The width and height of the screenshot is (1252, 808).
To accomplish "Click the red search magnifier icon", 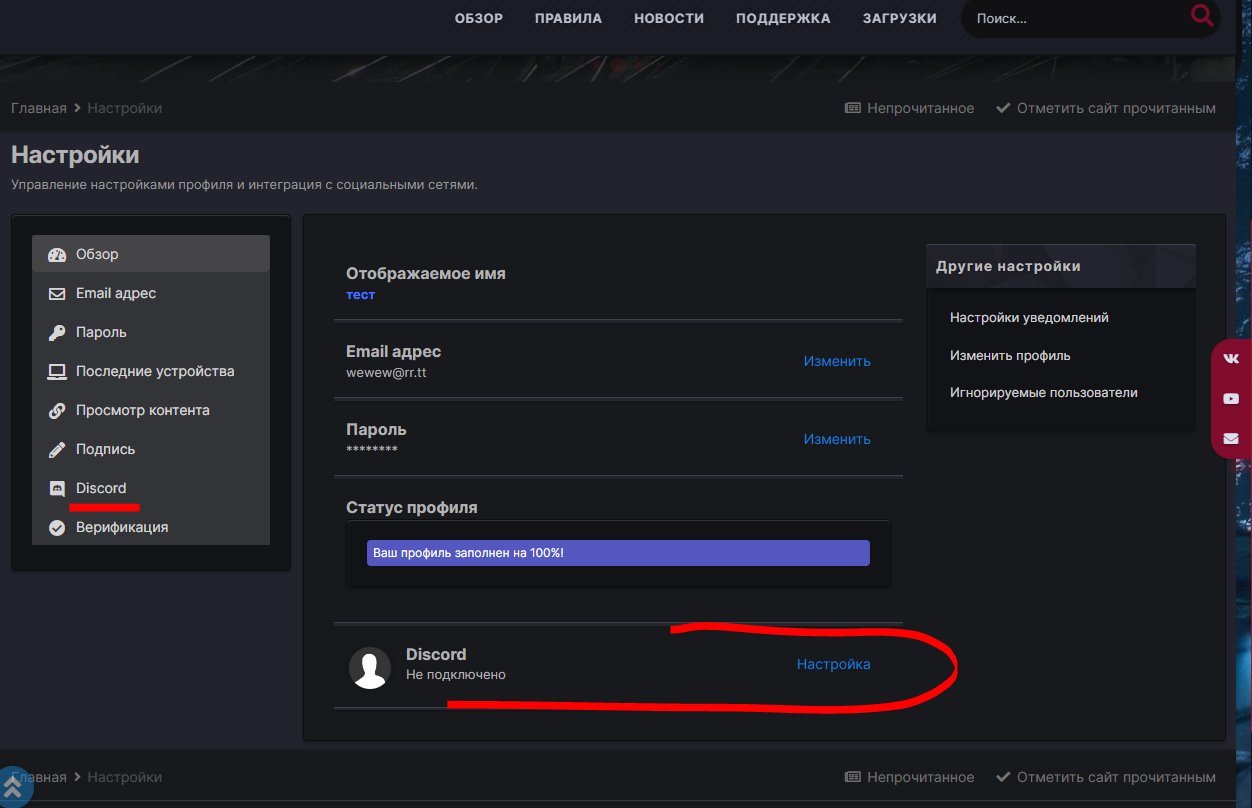I will click(x=1201, y=16).
